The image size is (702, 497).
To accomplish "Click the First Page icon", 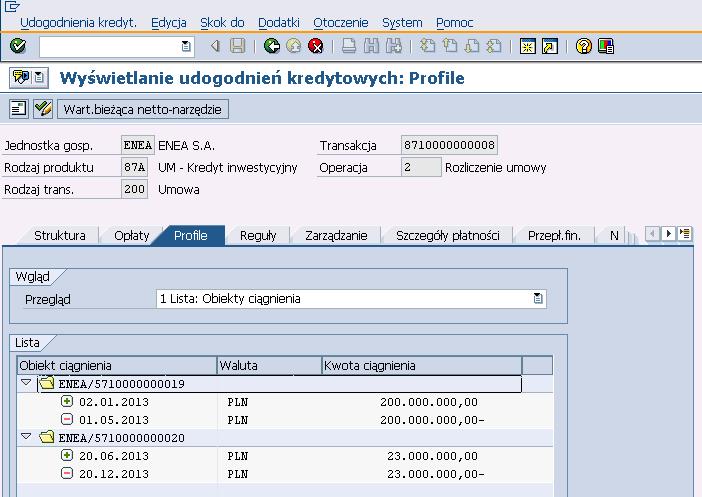I will (428, 46).
